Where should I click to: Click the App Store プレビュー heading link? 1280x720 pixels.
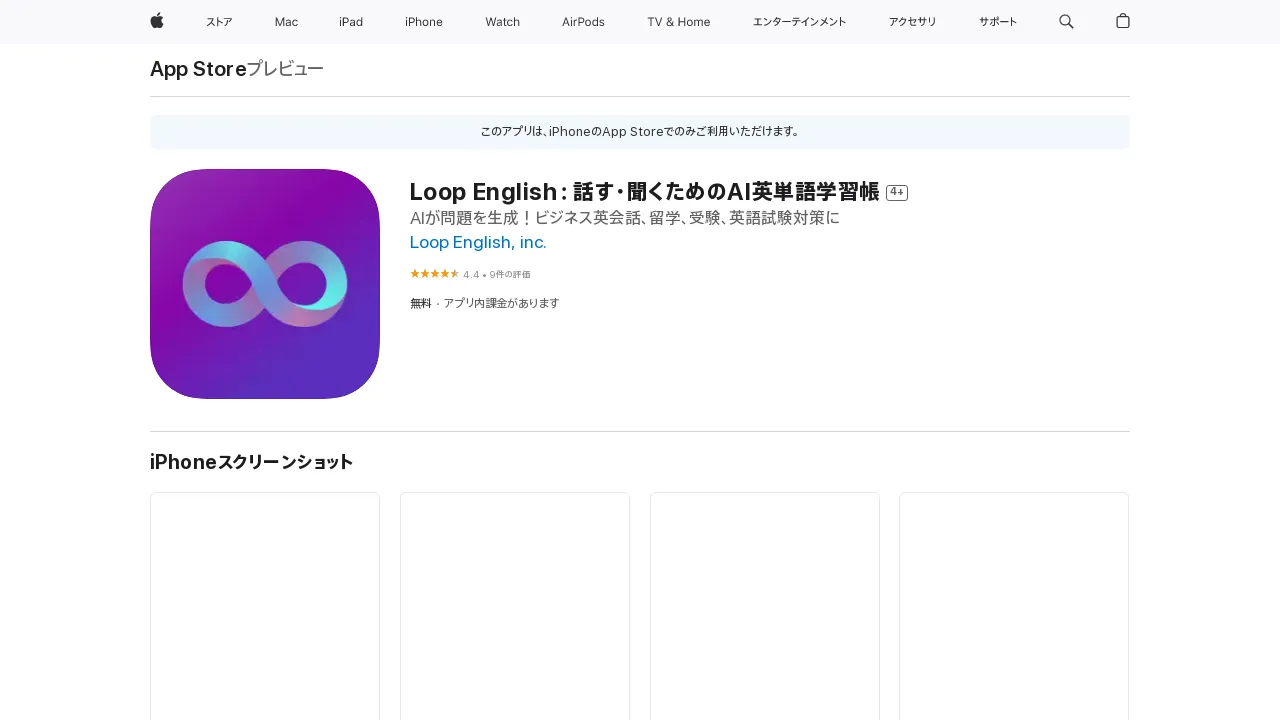237,68
